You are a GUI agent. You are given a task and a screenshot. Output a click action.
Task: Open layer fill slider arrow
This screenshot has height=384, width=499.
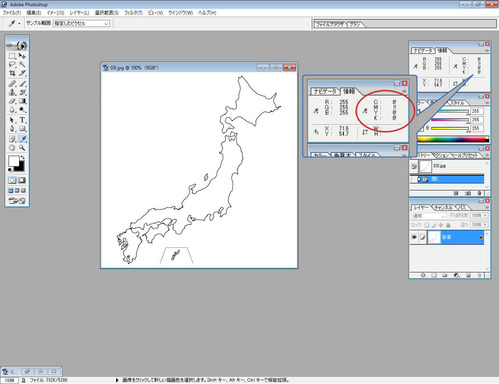[x=485, y=225]
